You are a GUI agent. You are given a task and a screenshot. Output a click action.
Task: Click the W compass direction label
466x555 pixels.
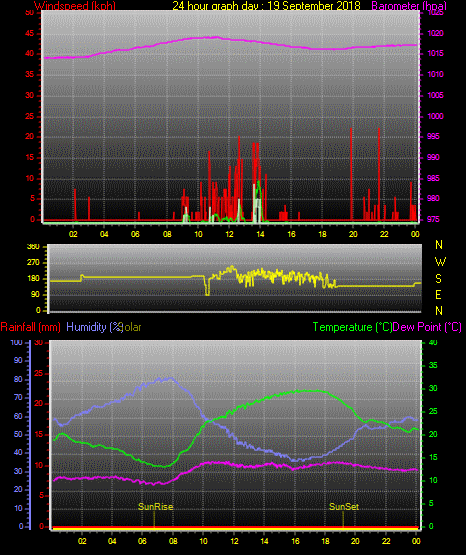pos(440,262)
